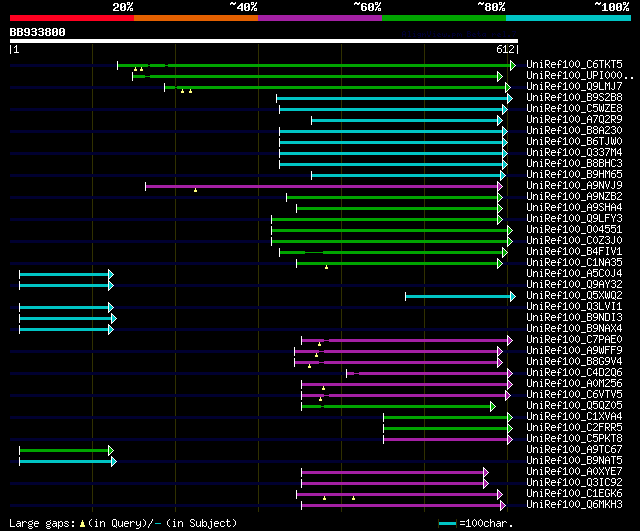Click the BB933800 query name
This screenshot has height=531, width=640.
coord(38,32)
